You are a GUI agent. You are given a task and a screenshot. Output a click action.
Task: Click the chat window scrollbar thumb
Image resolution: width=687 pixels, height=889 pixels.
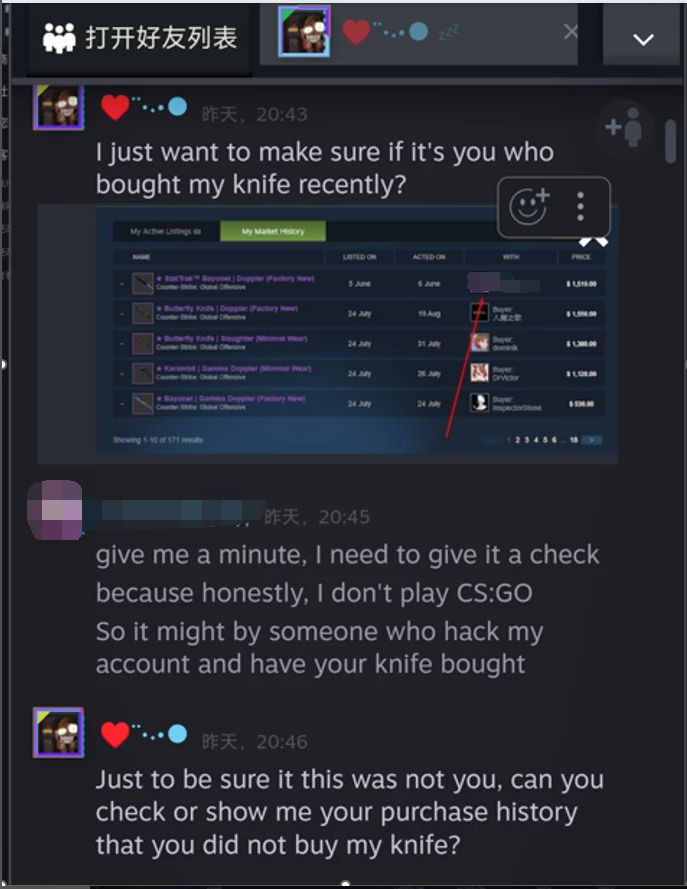(671, 141)
